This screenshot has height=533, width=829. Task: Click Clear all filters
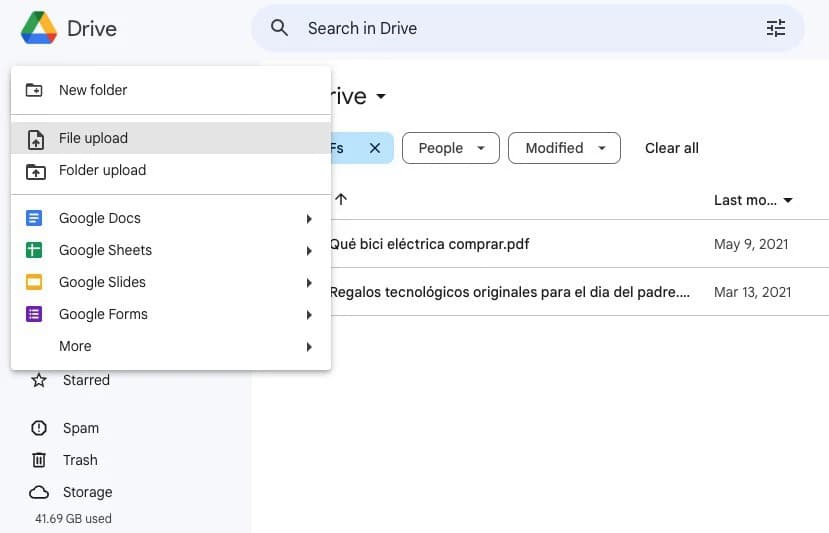(671, 148)
